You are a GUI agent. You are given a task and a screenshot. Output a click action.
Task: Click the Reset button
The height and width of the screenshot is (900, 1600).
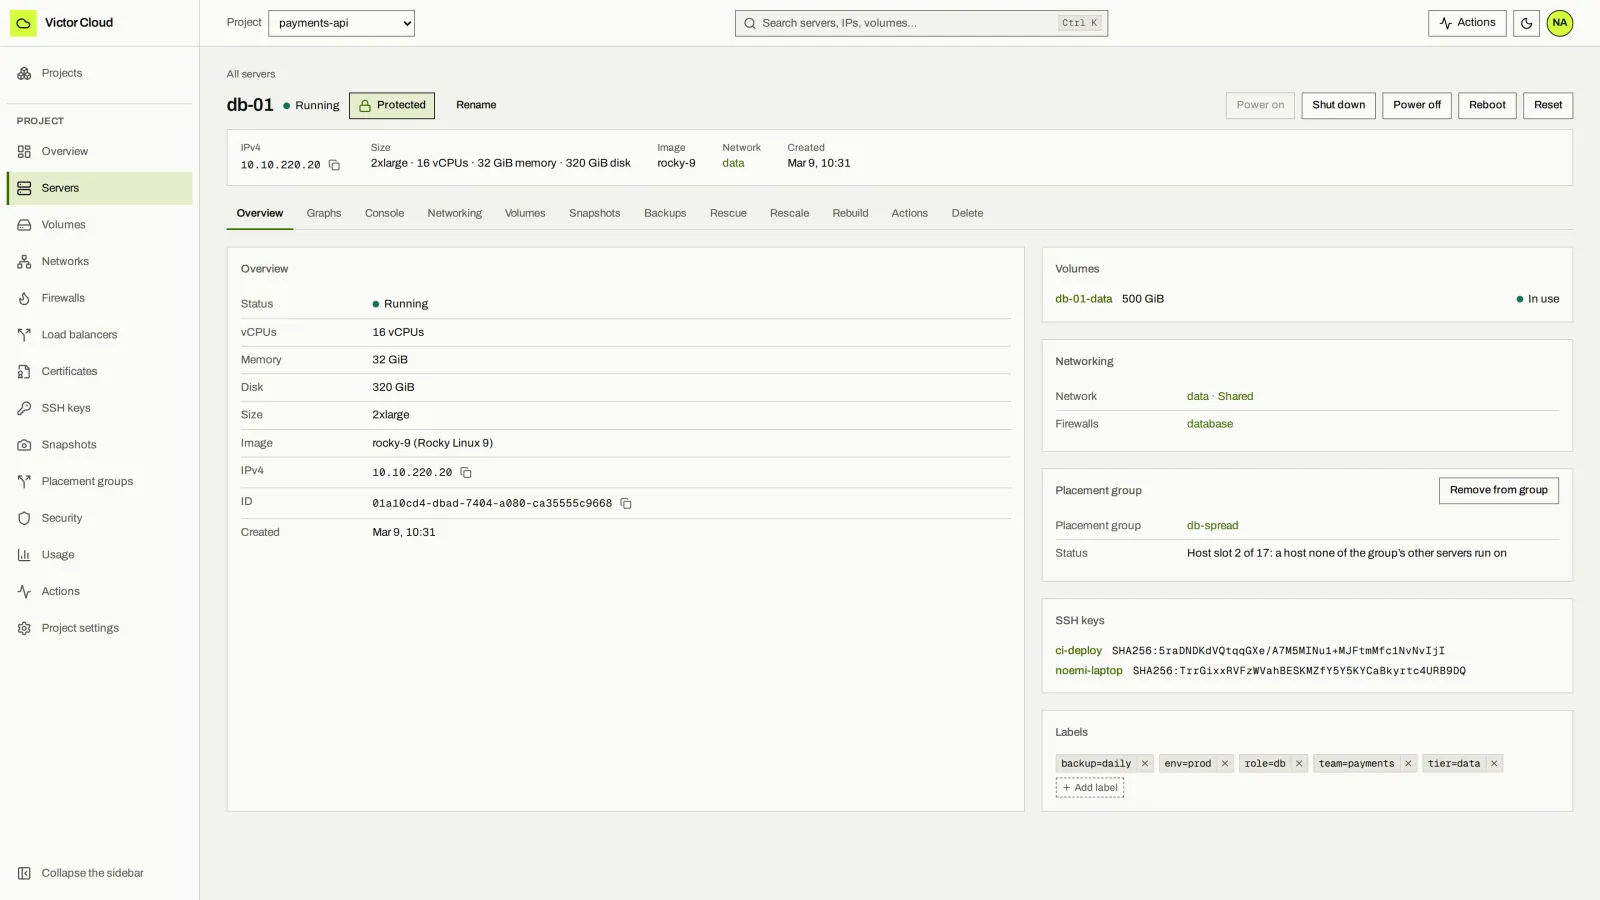pos(1548,105)
